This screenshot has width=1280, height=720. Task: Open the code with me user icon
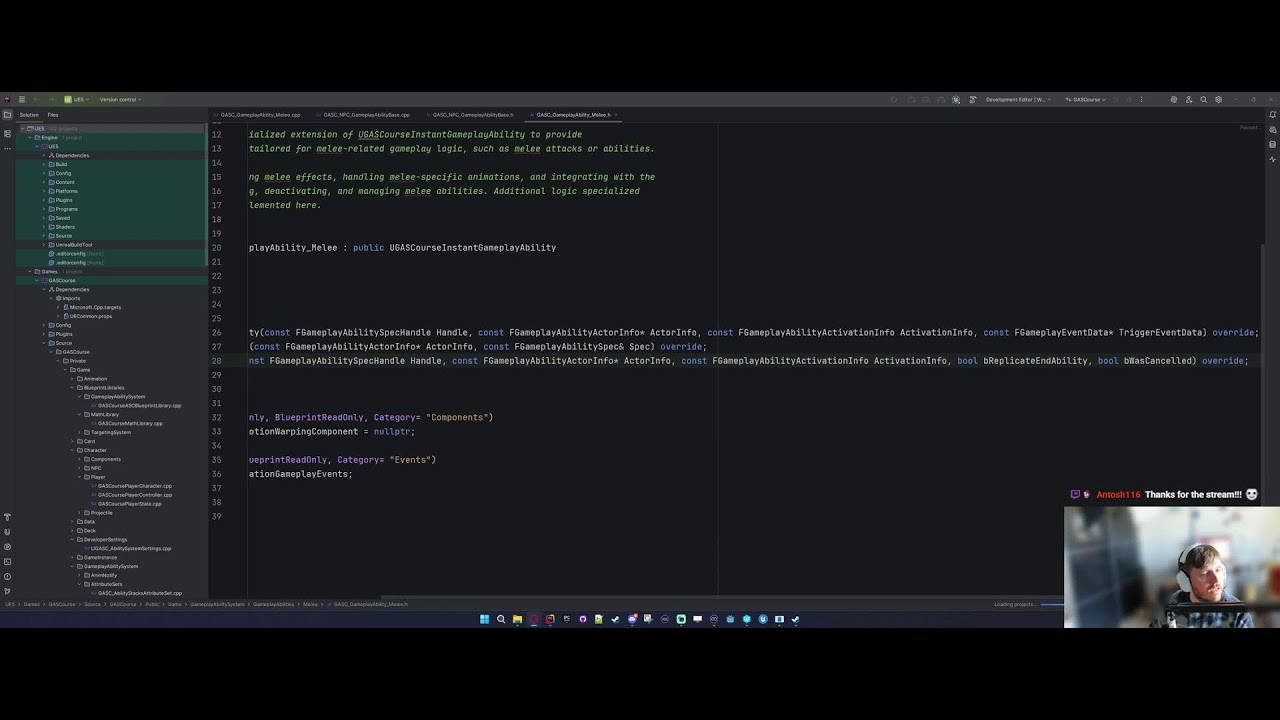point(1188,100)
